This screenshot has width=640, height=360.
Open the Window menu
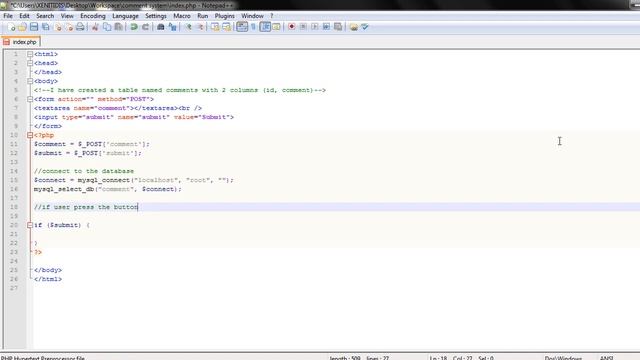pos(252,16)
